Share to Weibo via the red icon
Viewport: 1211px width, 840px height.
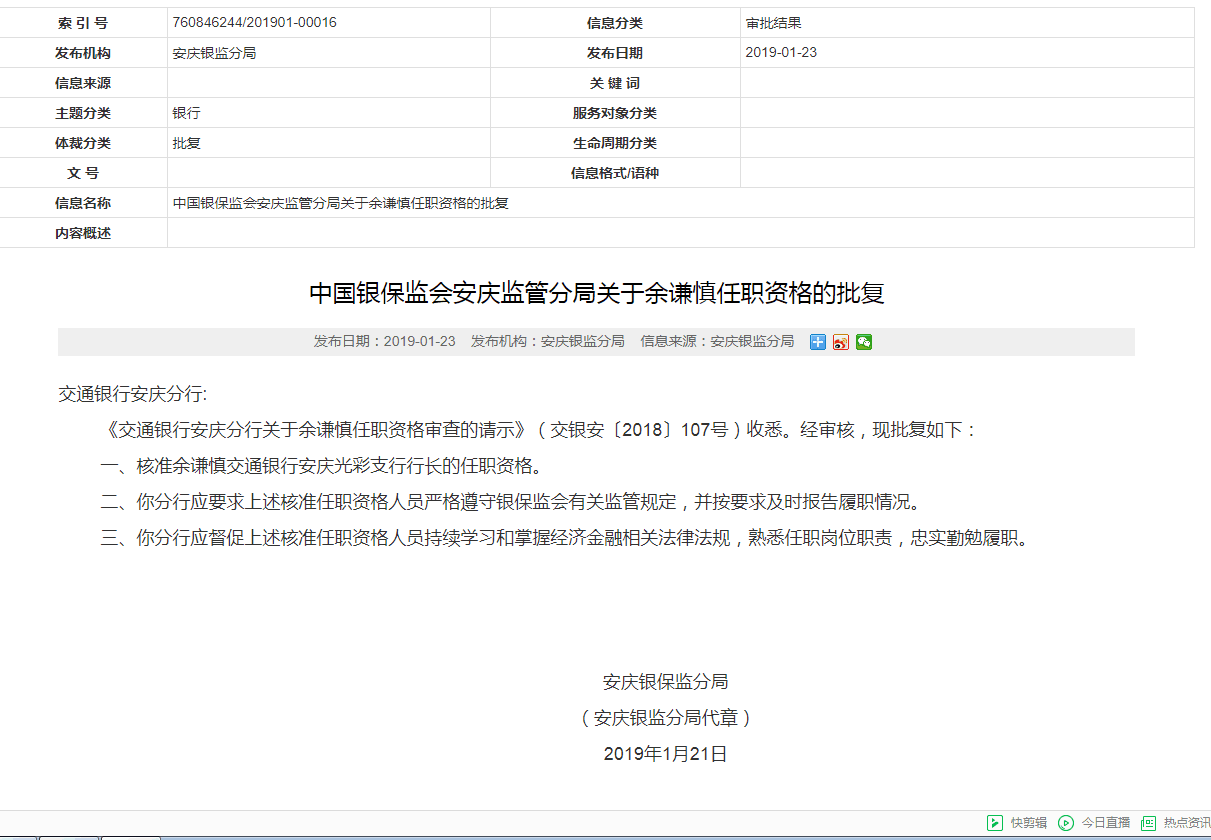pos(841,342)
